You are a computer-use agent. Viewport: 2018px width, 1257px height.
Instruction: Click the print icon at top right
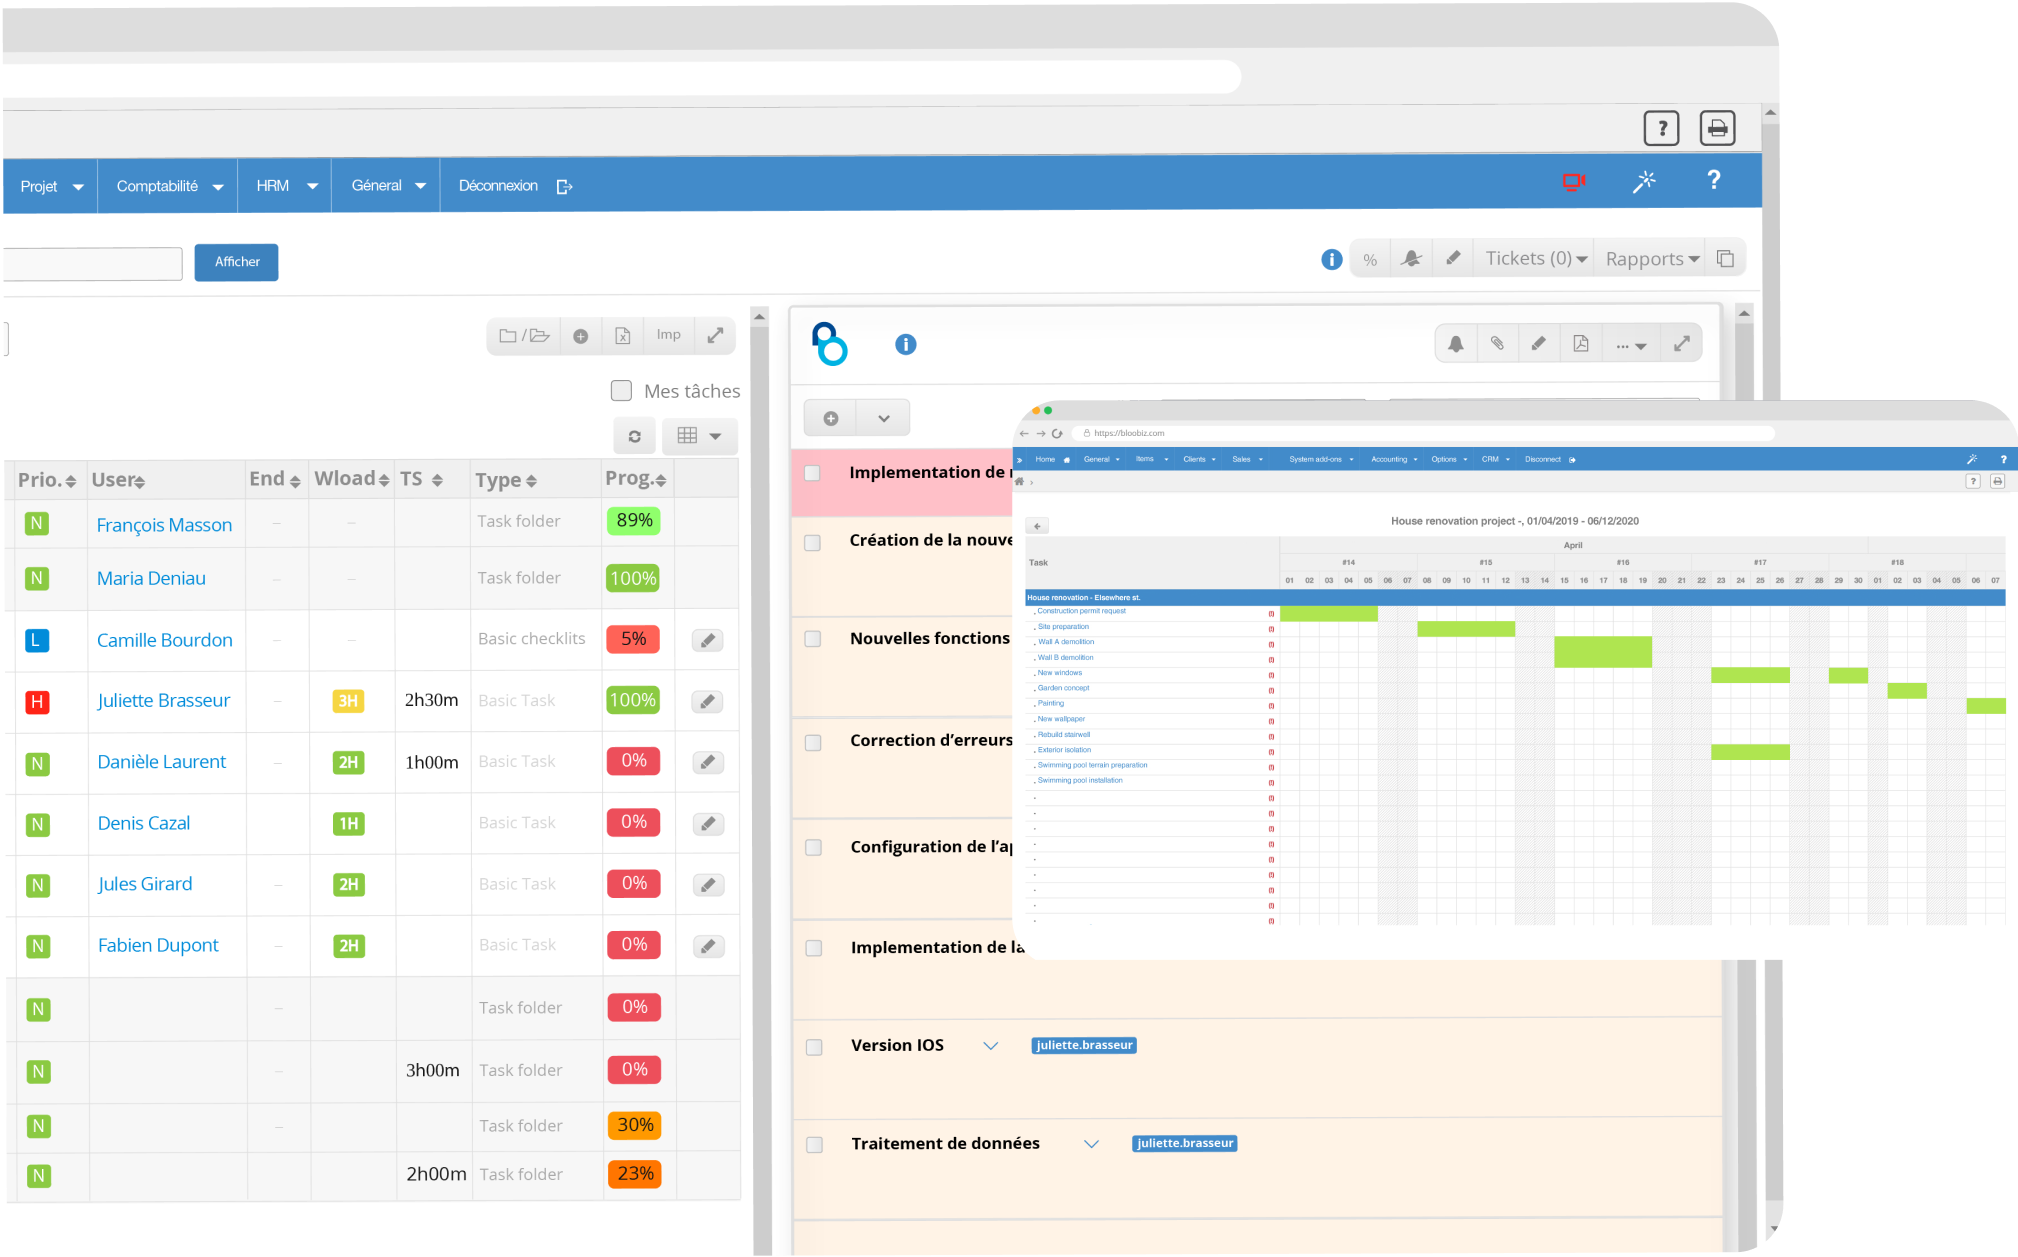click(x=1717, y=128)
